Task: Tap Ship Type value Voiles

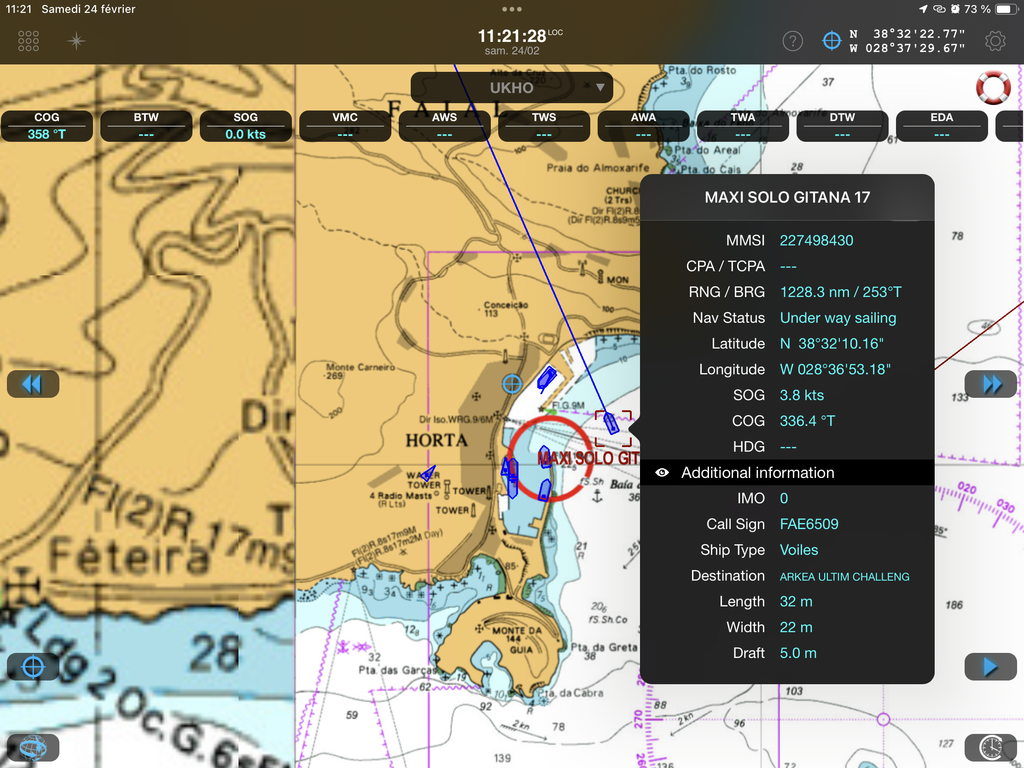Action: 799,550
